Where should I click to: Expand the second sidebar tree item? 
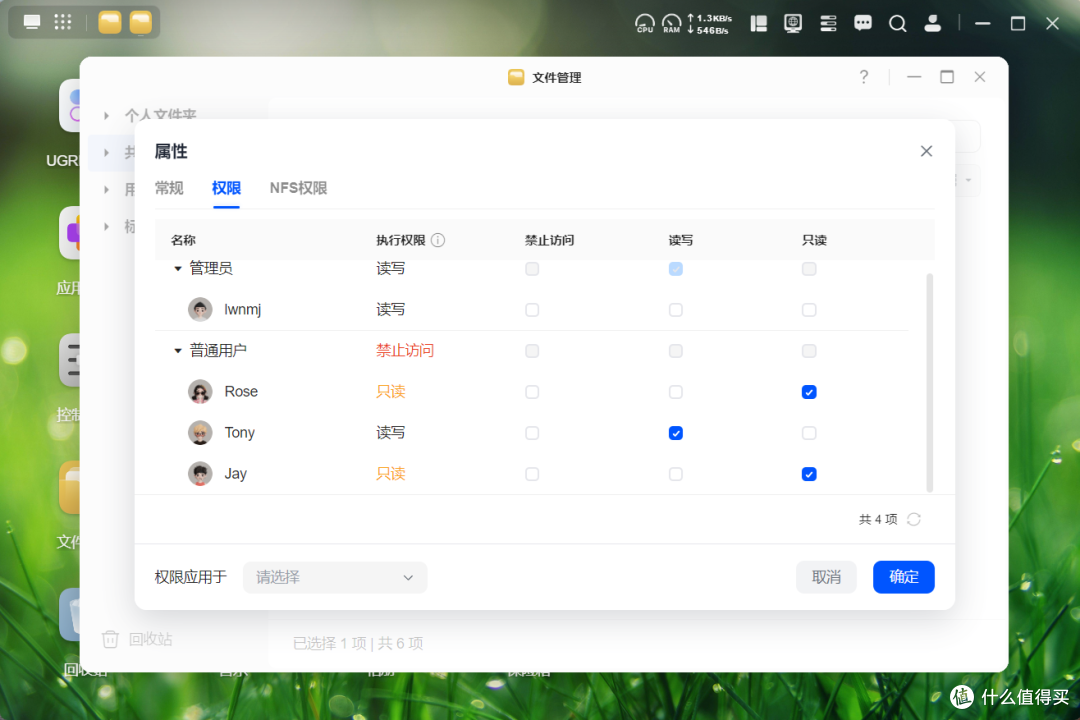click(x=106, y=152)
